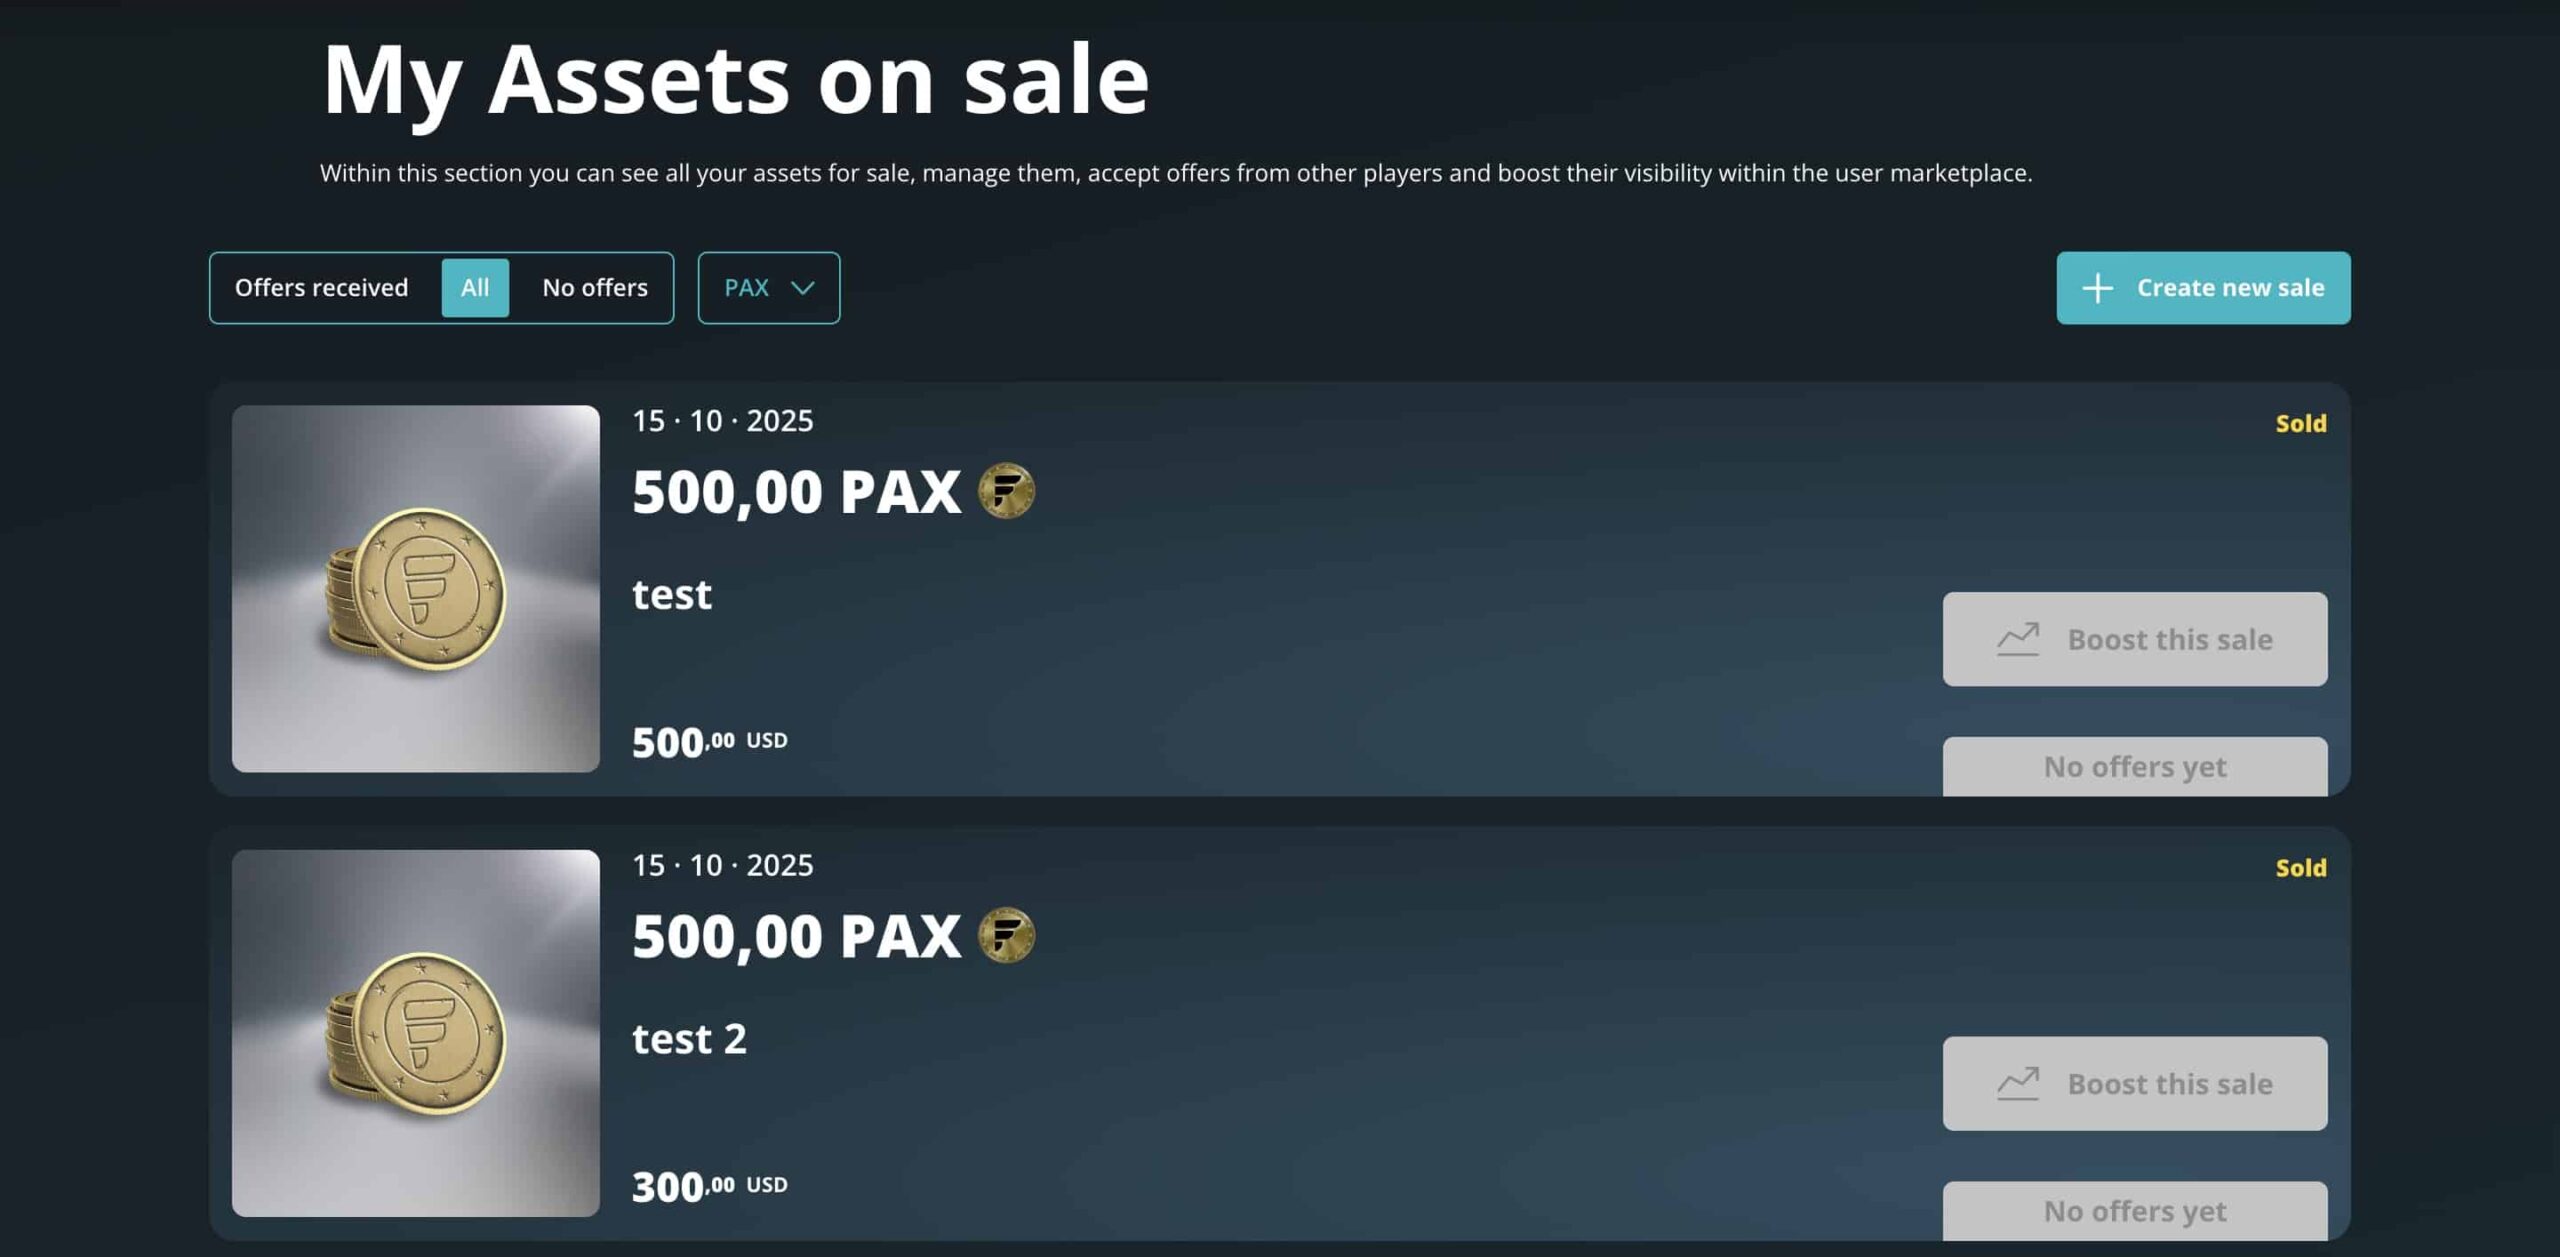Click No offers yet on the test 2 listing
The image size is (2560, 1257).
point(2134,1211)
